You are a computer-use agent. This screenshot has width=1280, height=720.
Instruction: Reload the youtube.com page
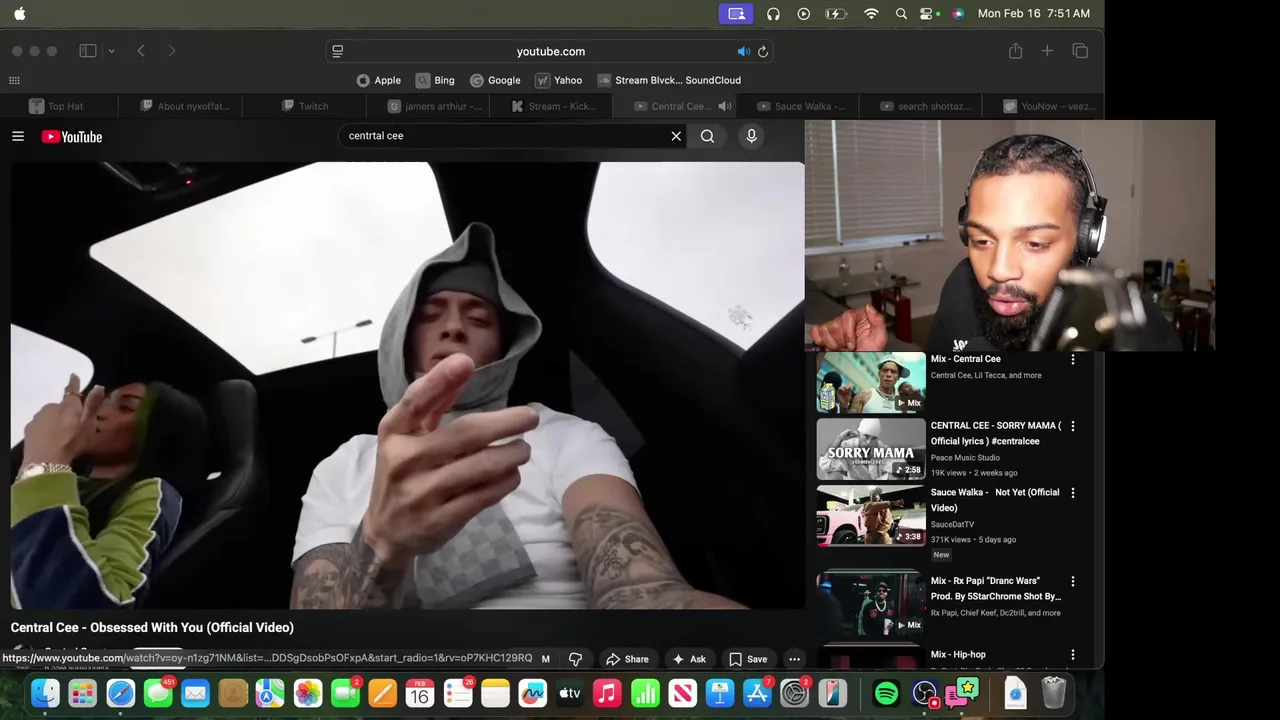tap(763, 51)
